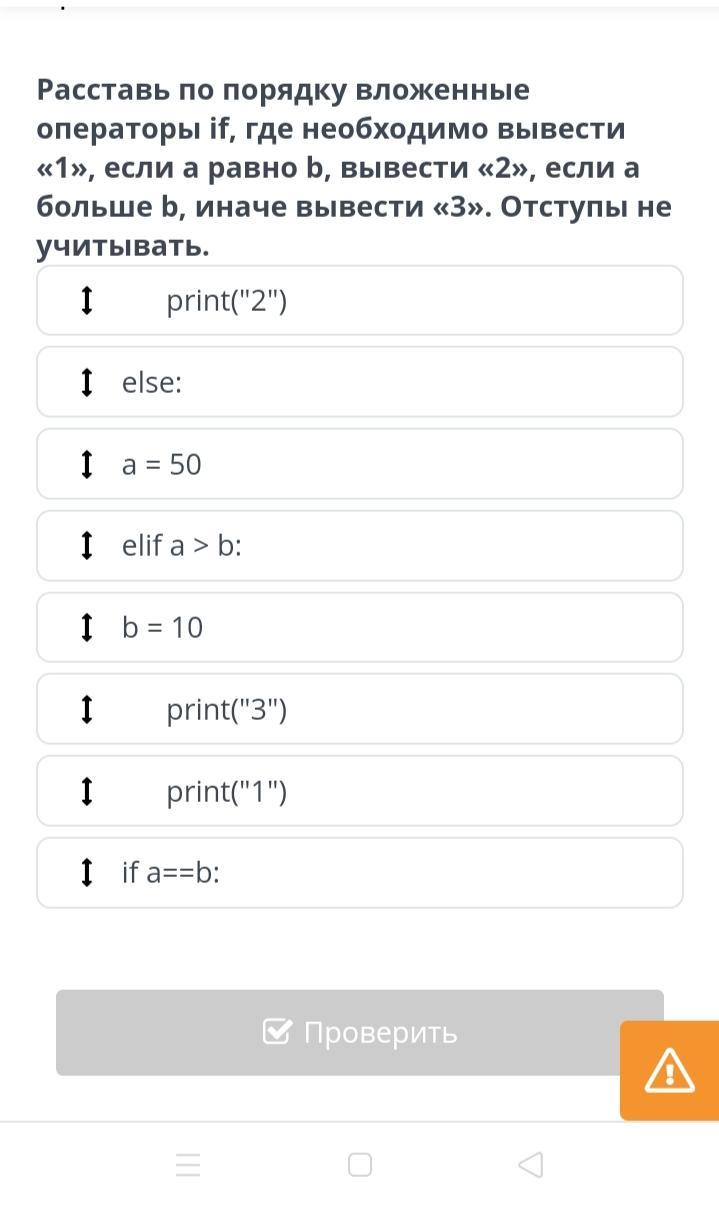Select the print("2") code line text
Viewport: 719px width, 1208px height.
[x=227, y=301]
